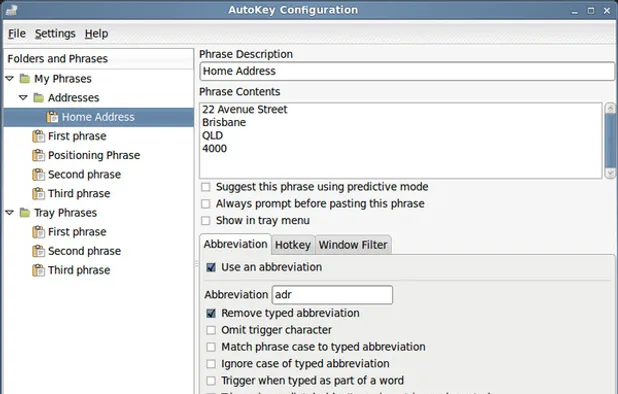Enable Match phrase case to typed abbreviation

coord(211,347)
